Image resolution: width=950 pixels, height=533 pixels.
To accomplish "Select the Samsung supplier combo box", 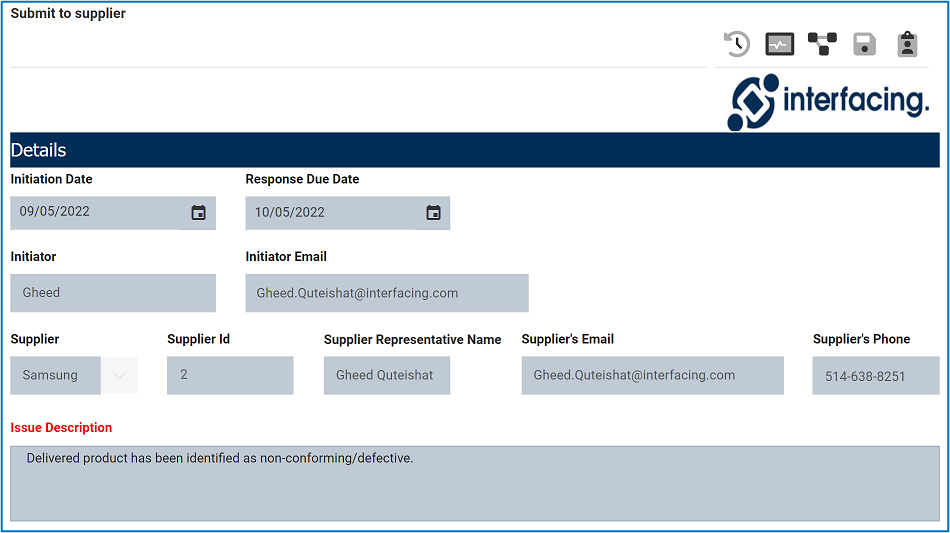I will click(x=55, y=375).
